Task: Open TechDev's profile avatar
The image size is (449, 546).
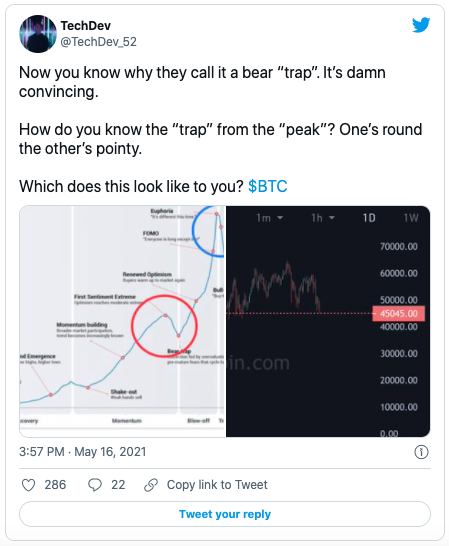Action: 38,34
